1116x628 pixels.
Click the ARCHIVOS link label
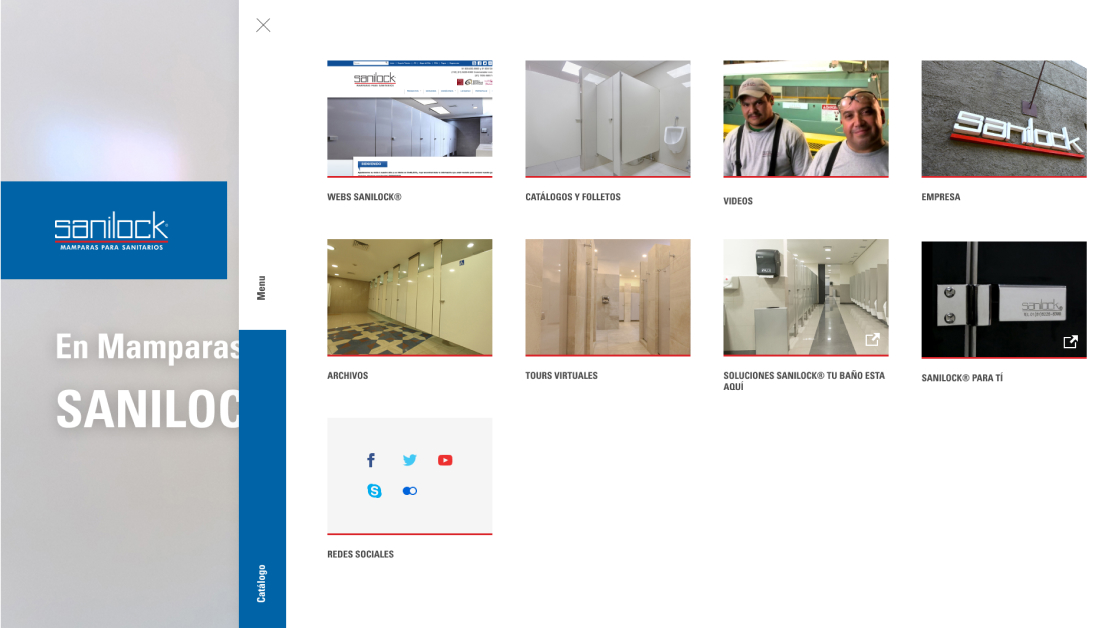[x=348, y=376]
